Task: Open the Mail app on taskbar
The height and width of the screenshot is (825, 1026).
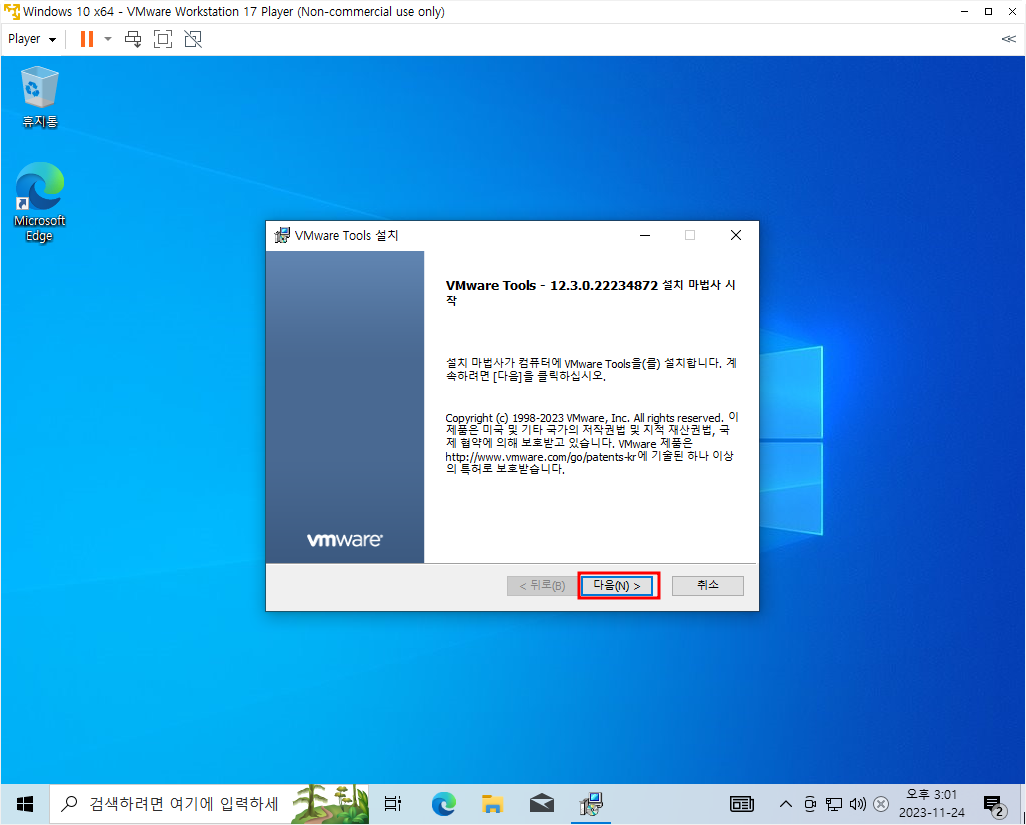Action: coord(542,804)
